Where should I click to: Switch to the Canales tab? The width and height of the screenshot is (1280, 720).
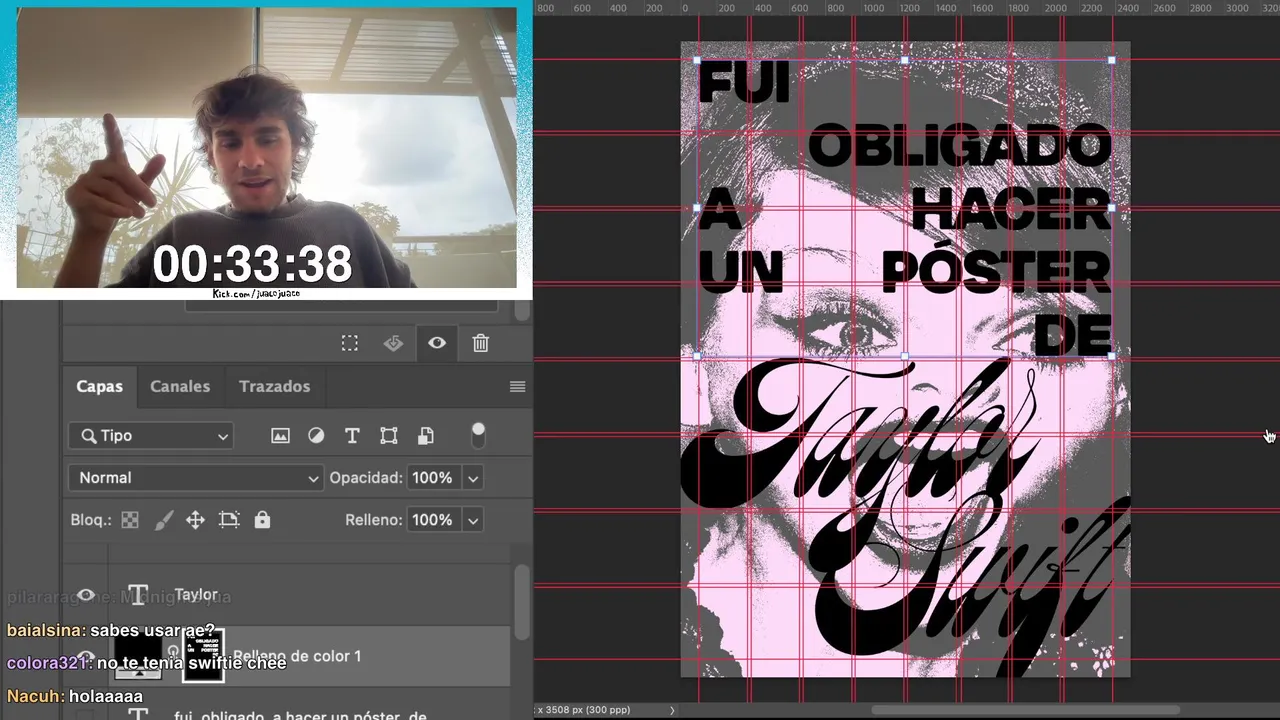click(180, 386)
